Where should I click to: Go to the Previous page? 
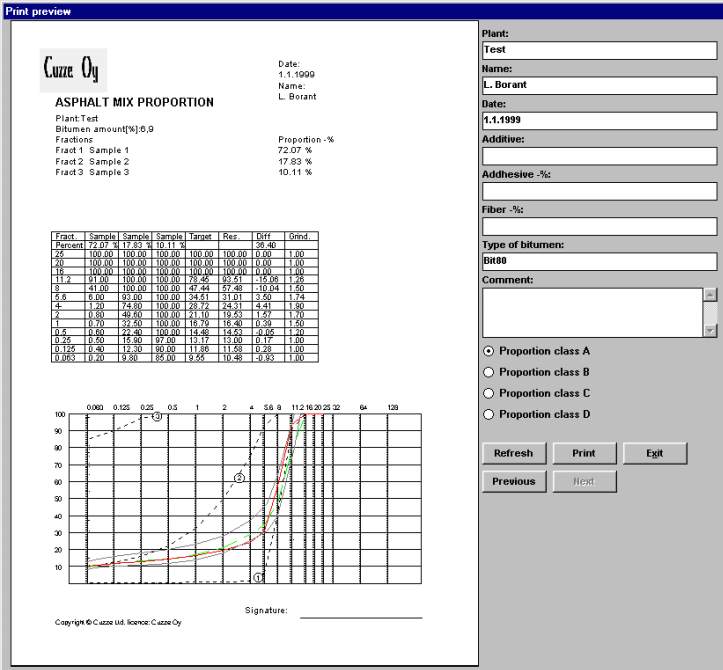click(x=514, y=481)
